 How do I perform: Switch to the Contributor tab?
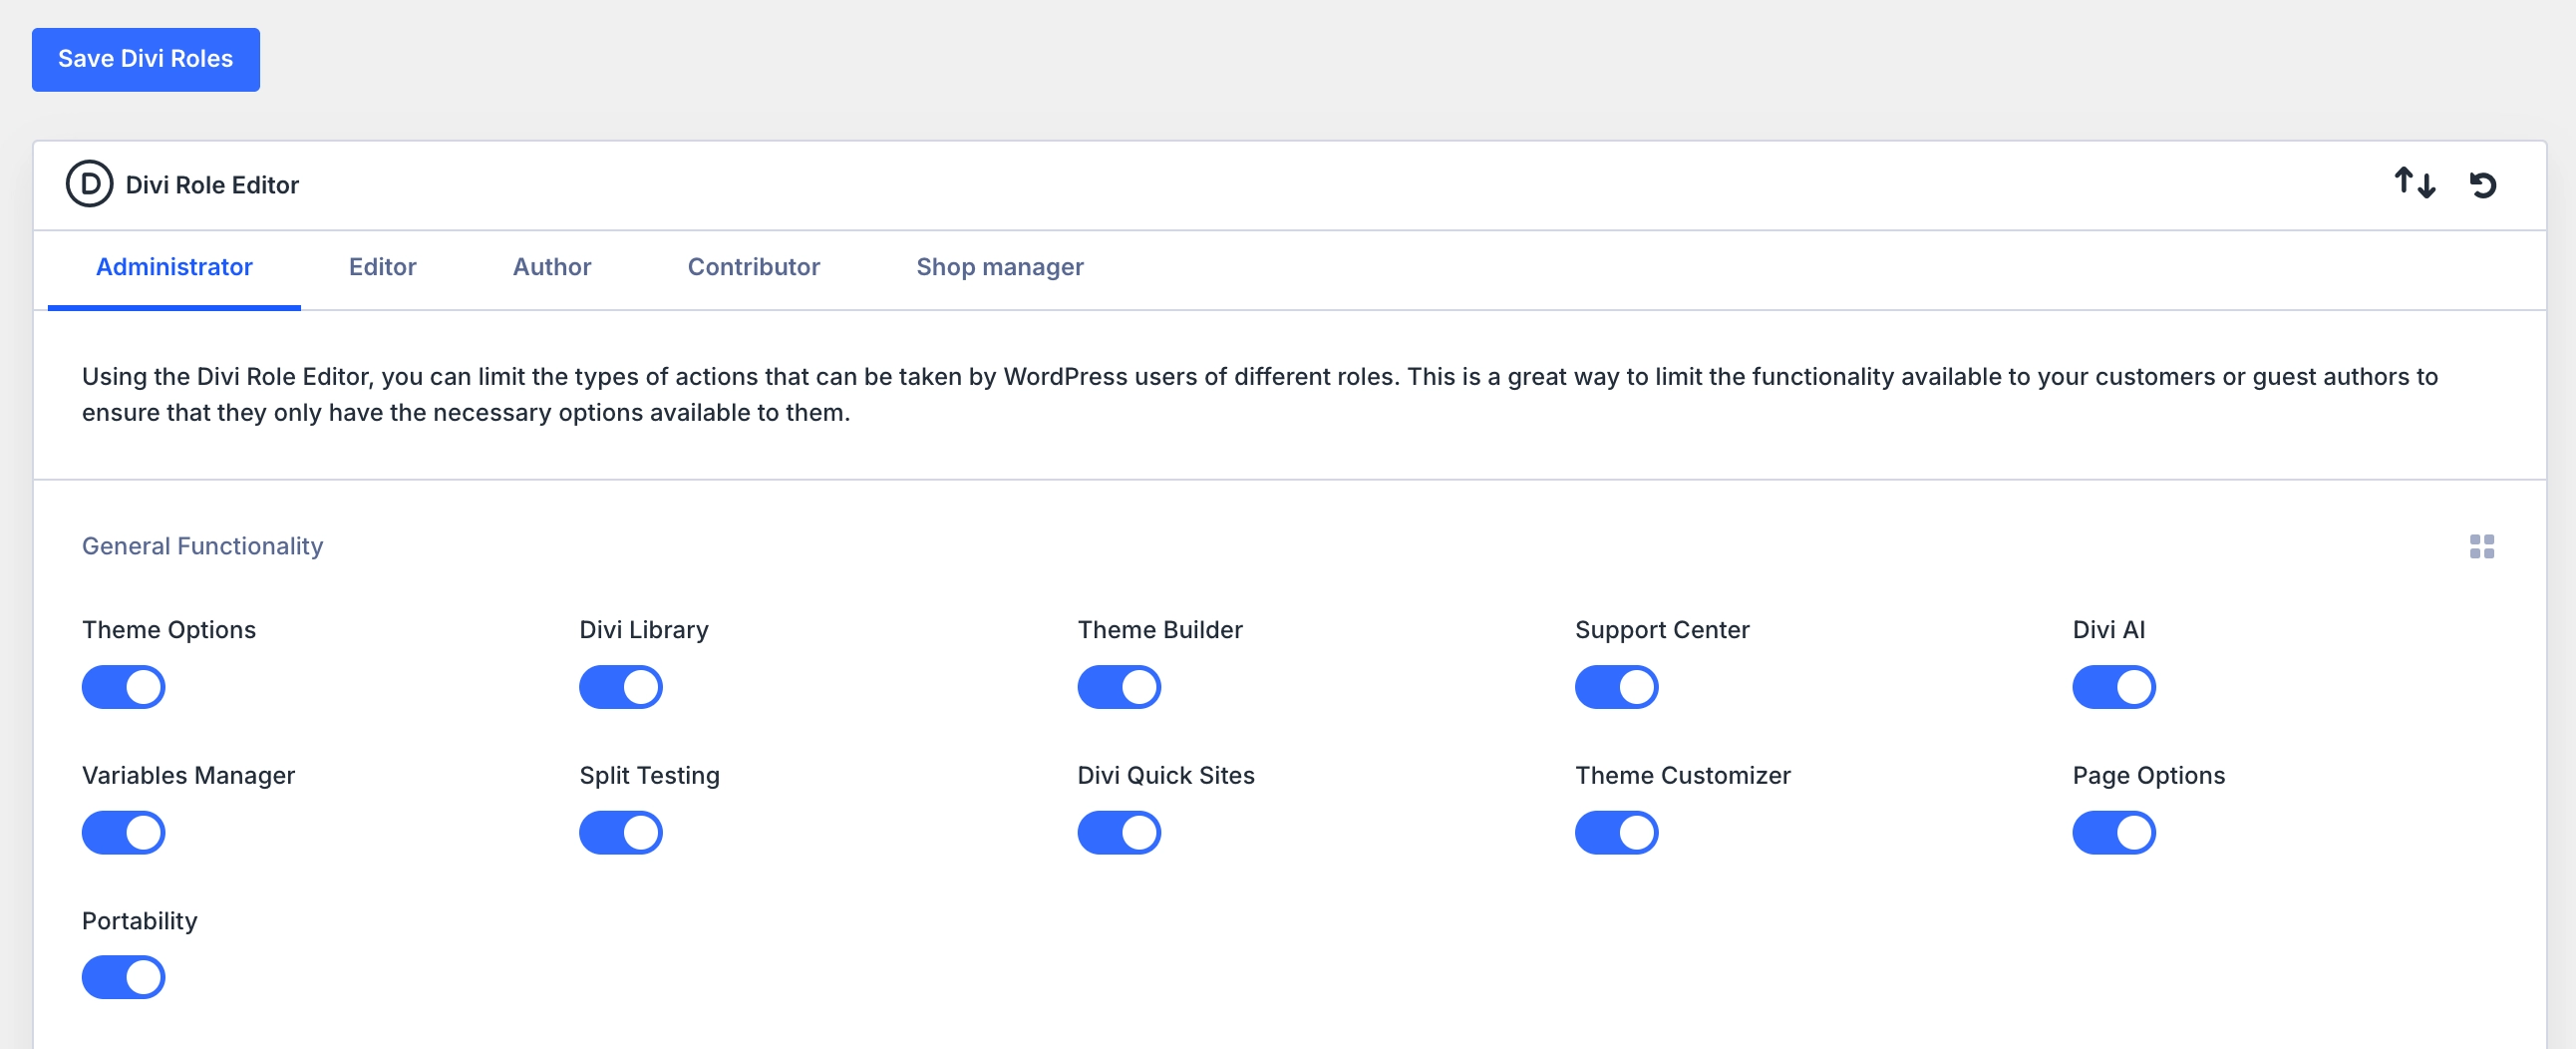click(753, 268)
